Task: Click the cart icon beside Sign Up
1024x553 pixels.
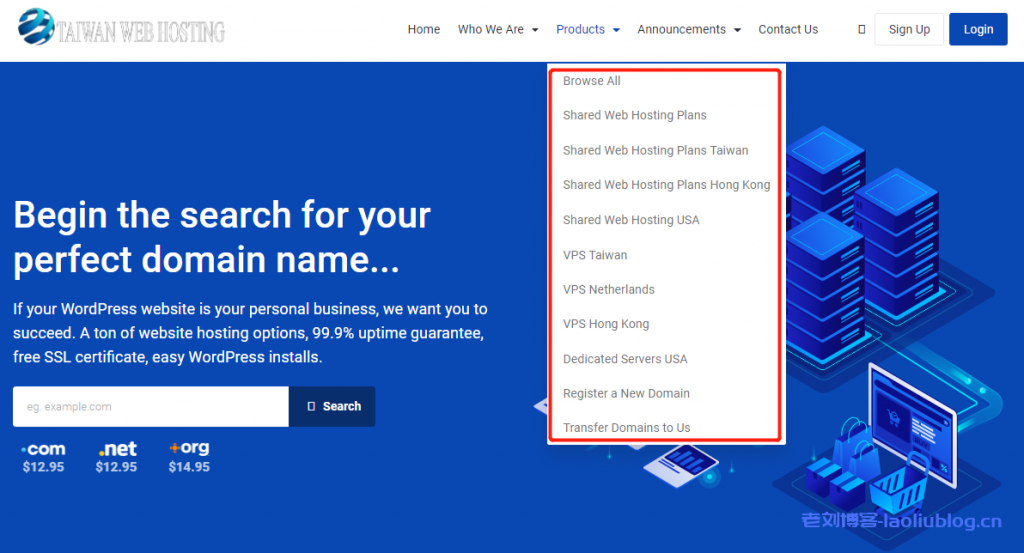Action: pyautogui.click(x=861, y=30)
